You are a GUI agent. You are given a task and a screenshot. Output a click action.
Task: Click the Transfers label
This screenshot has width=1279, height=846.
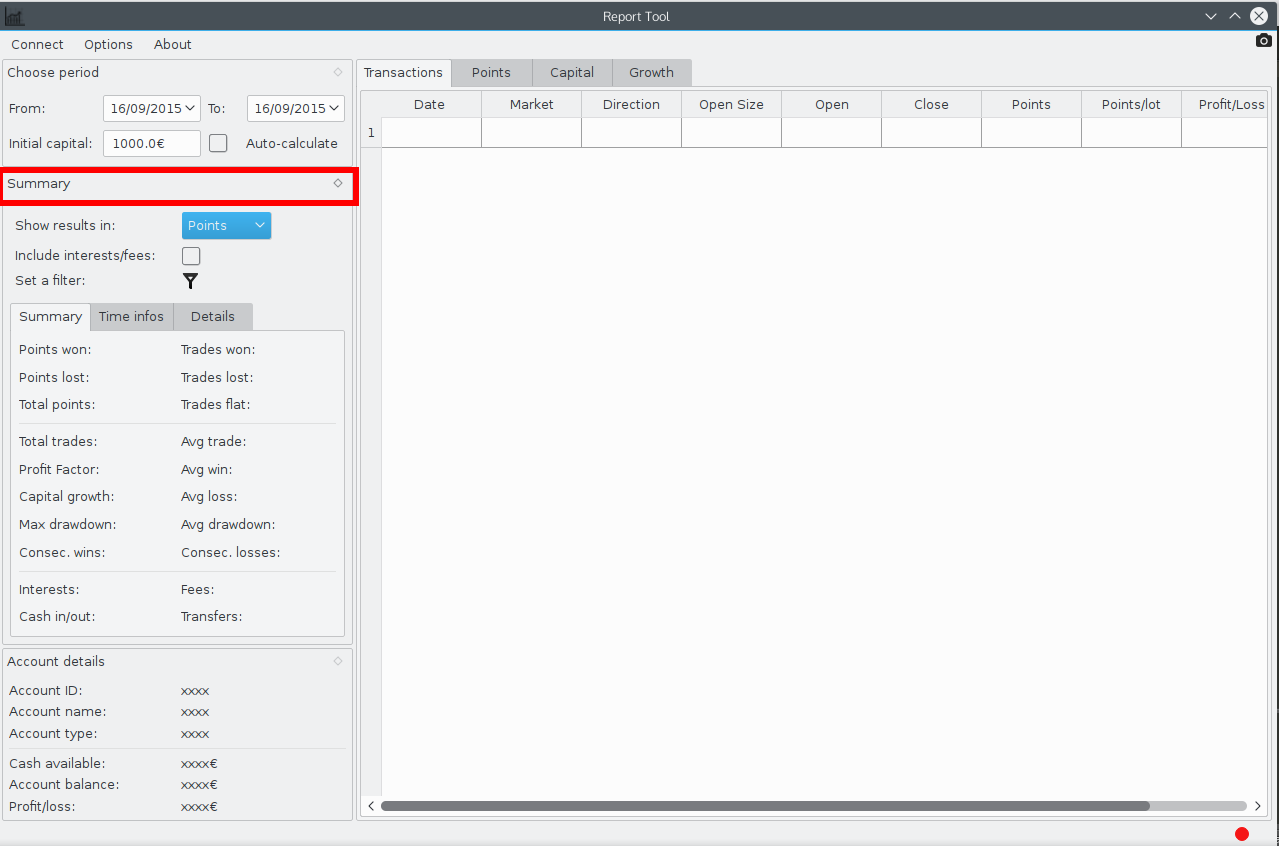[x=211, y=616]
